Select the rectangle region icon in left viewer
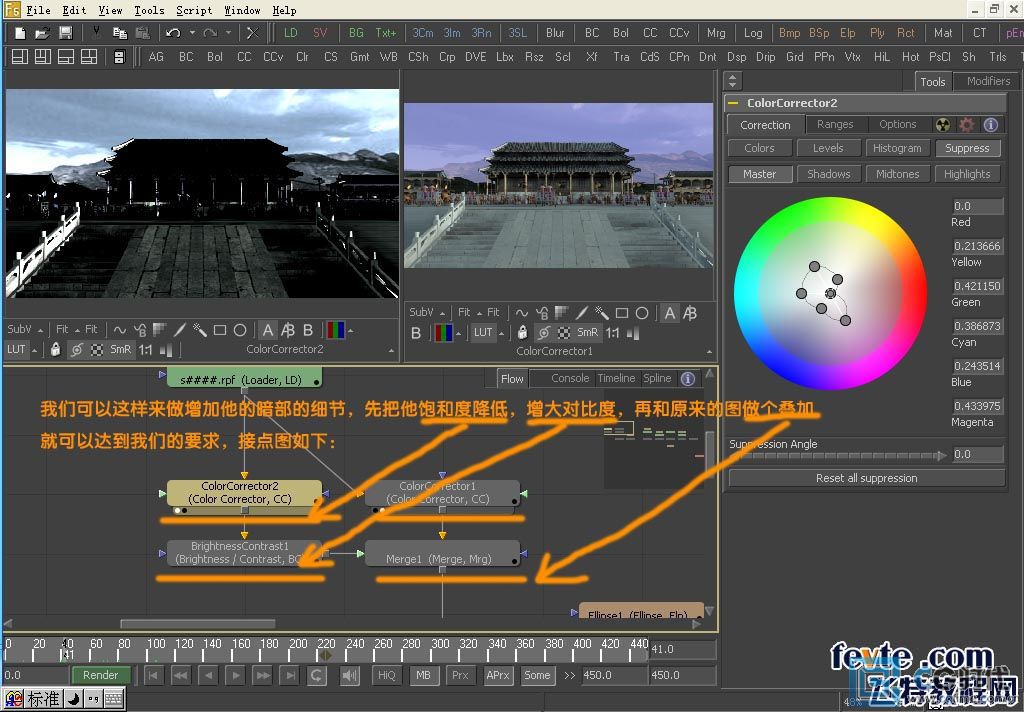Image resolution: width=1024 pixels, height=712 pixels. click(x=220, y=330)
